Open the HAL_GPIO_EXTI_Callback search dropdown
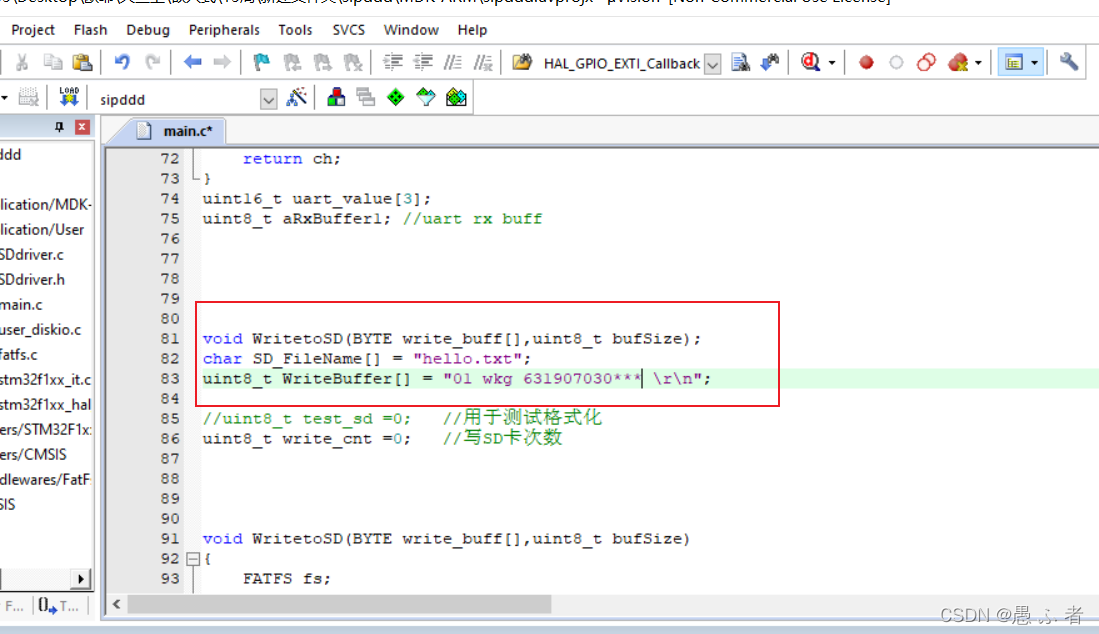Viewport: 1099px width, 634px height. tap(712, 64)
